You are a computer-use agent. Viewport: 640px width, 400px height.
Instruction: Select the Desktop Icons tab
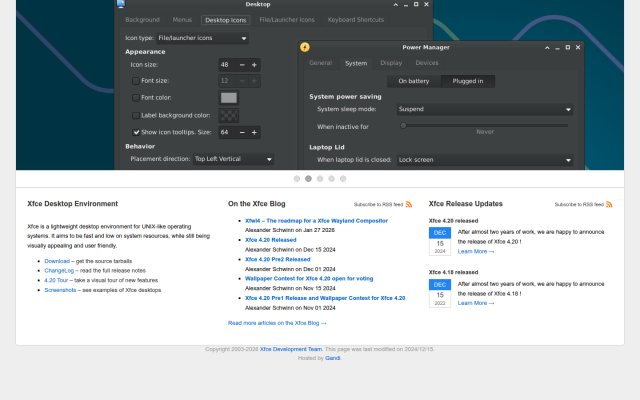coord(225,20)
